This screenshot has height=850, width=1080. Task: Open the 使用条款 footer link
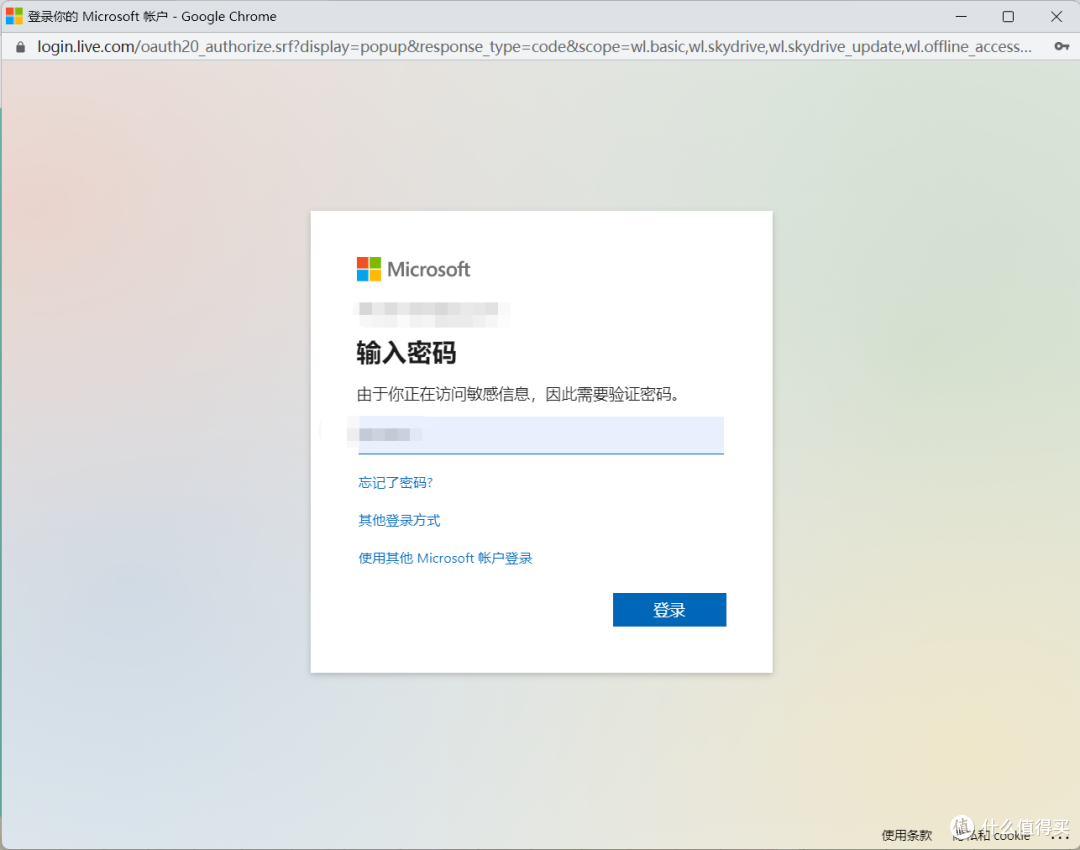point(906,835)
